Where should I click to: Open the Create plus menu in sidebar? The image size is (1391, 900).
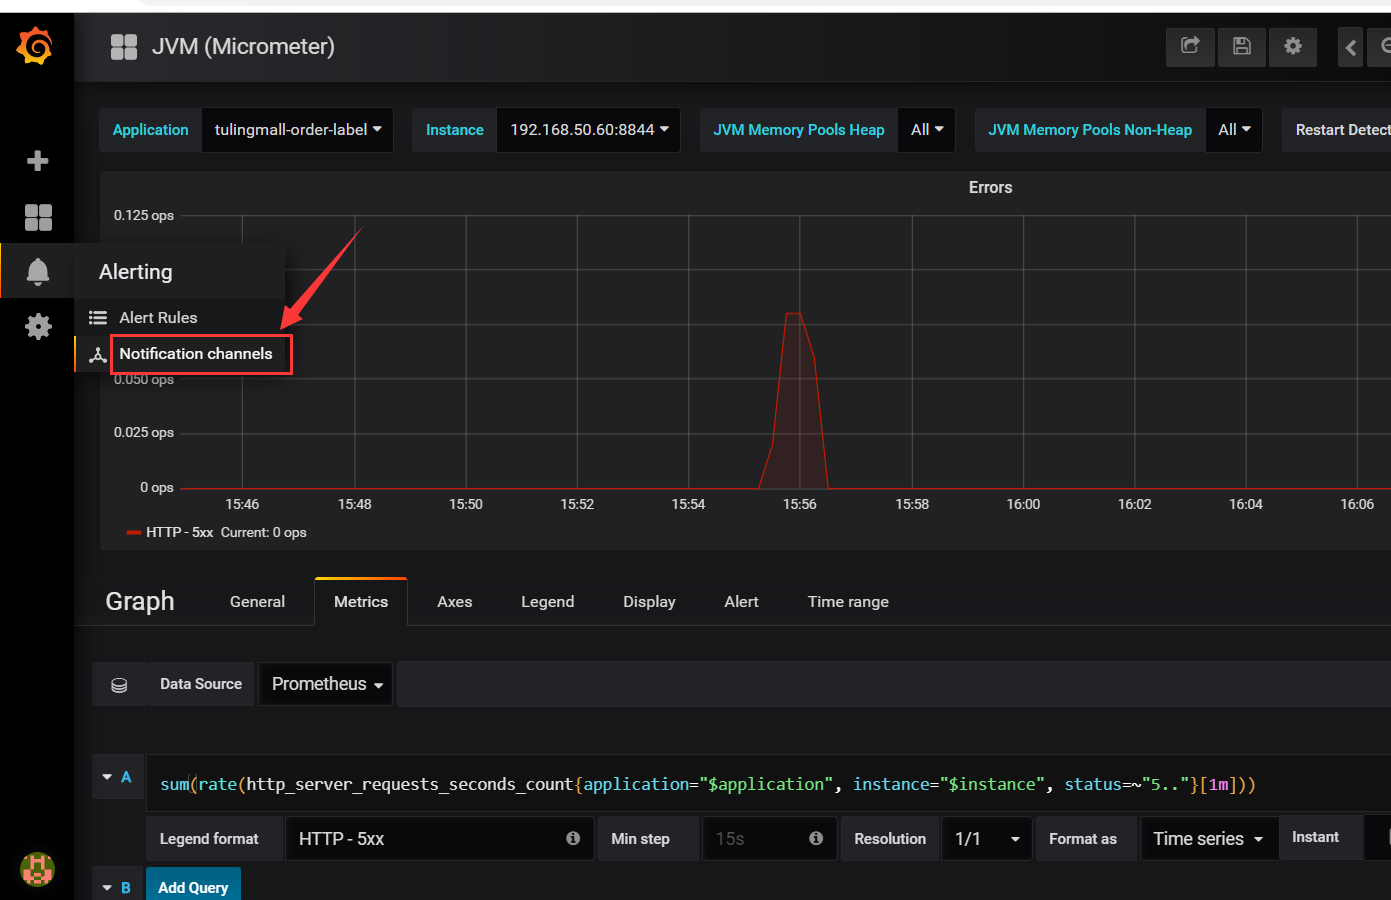37,161
